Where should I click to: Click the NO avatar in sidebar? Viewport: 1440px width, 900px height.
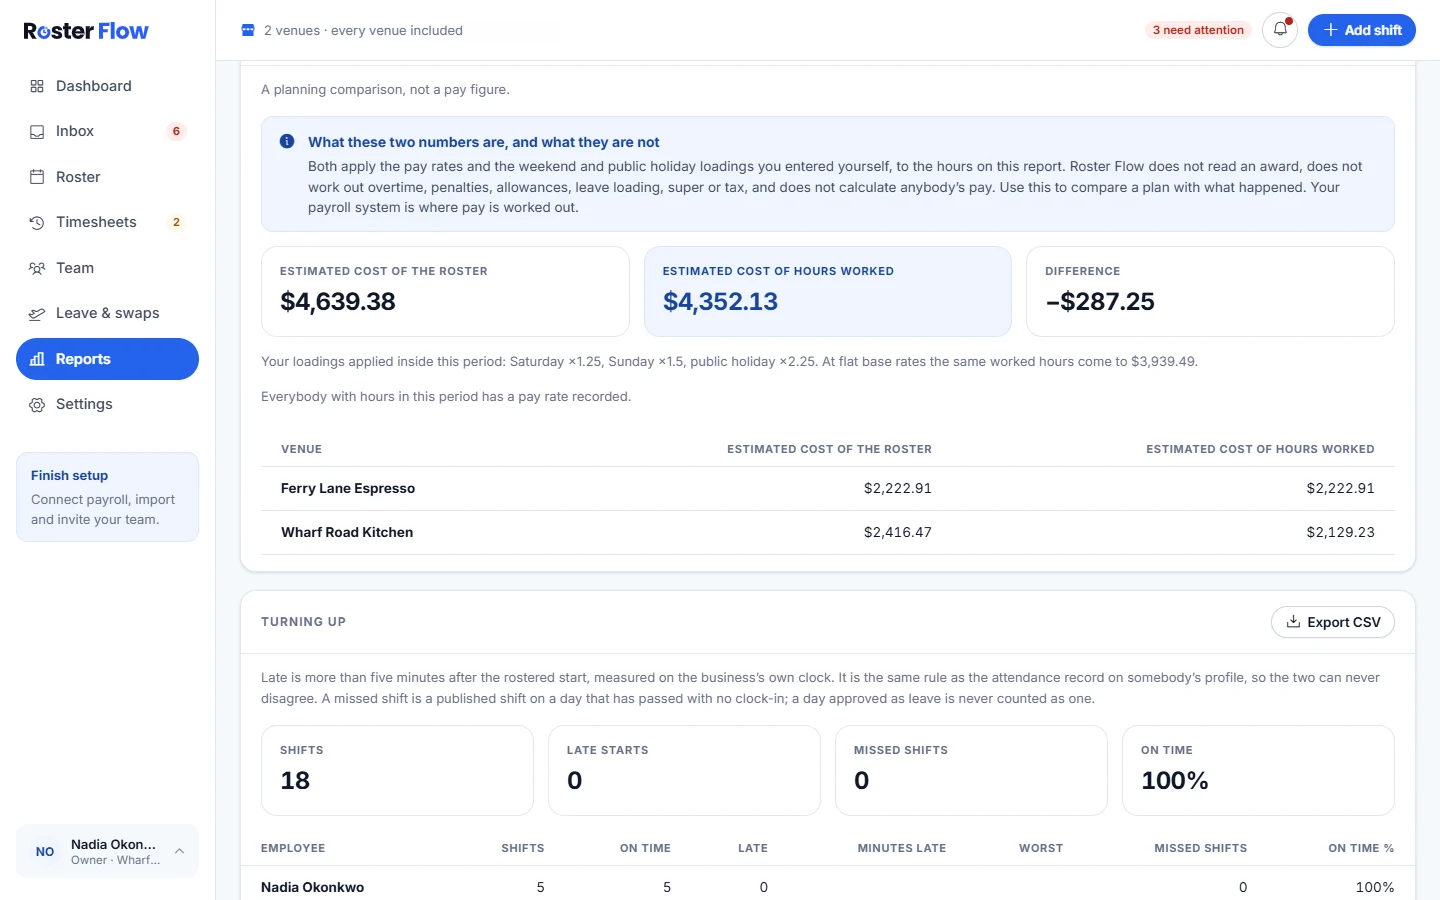tap(45, 852)
